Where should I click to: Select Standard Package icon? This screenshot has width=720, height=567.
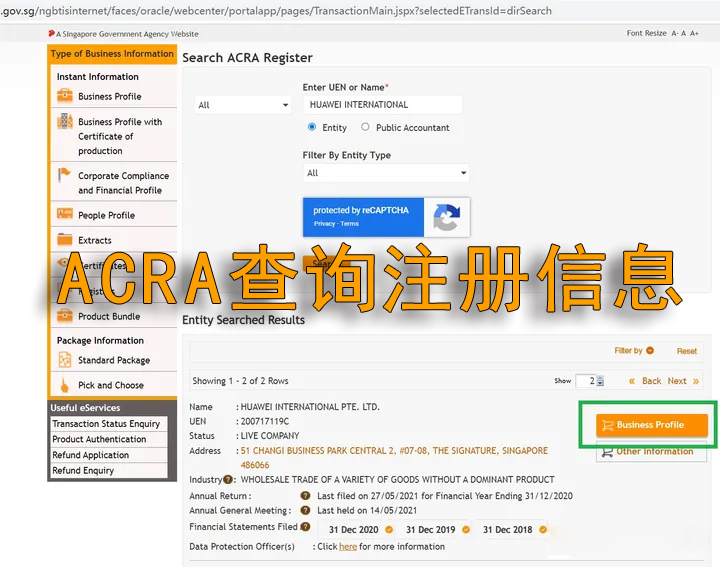pyautogui.click(x=65, y=359)
